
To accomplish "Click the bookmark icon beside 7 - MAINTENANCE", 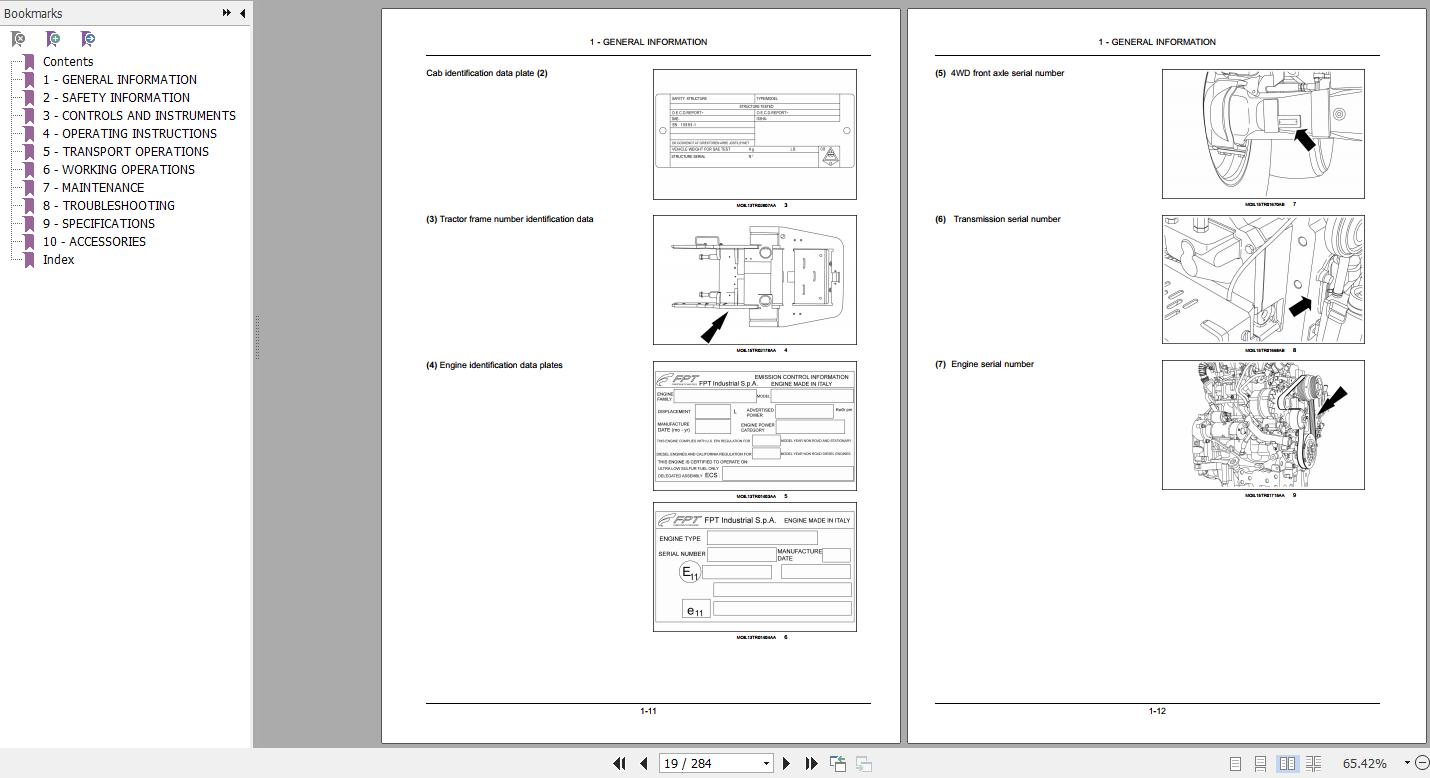I will tap(29, 187).
